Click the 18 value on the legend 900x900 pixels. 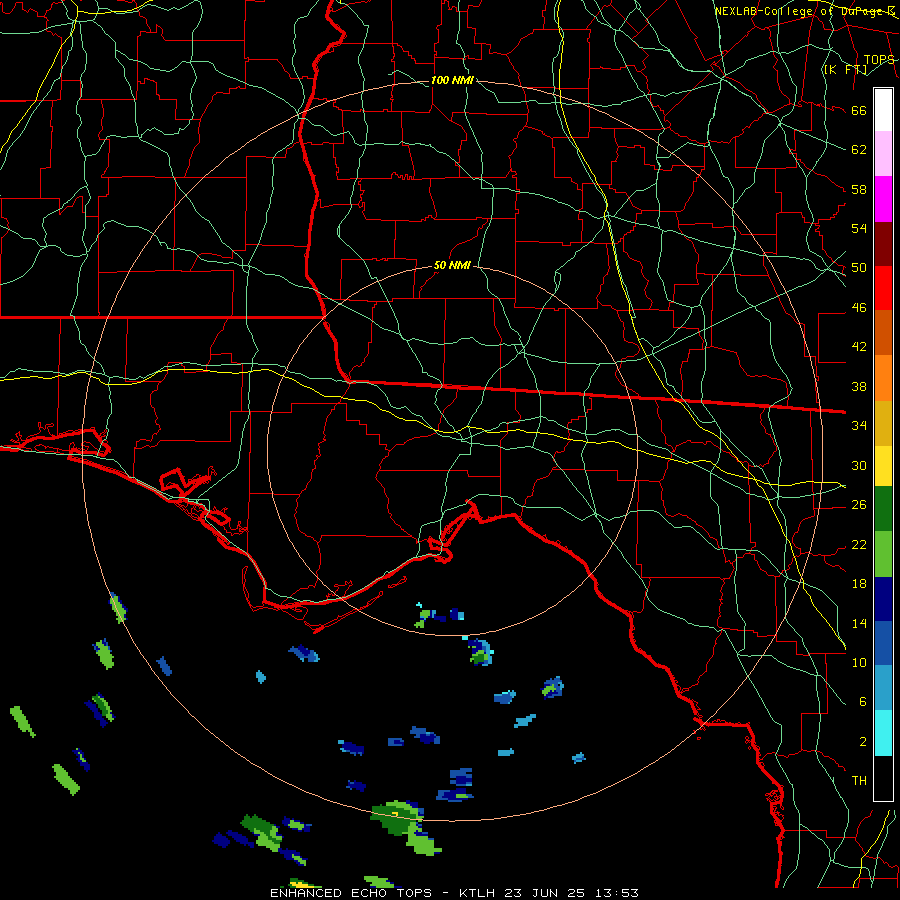click(x=859, y=584)
